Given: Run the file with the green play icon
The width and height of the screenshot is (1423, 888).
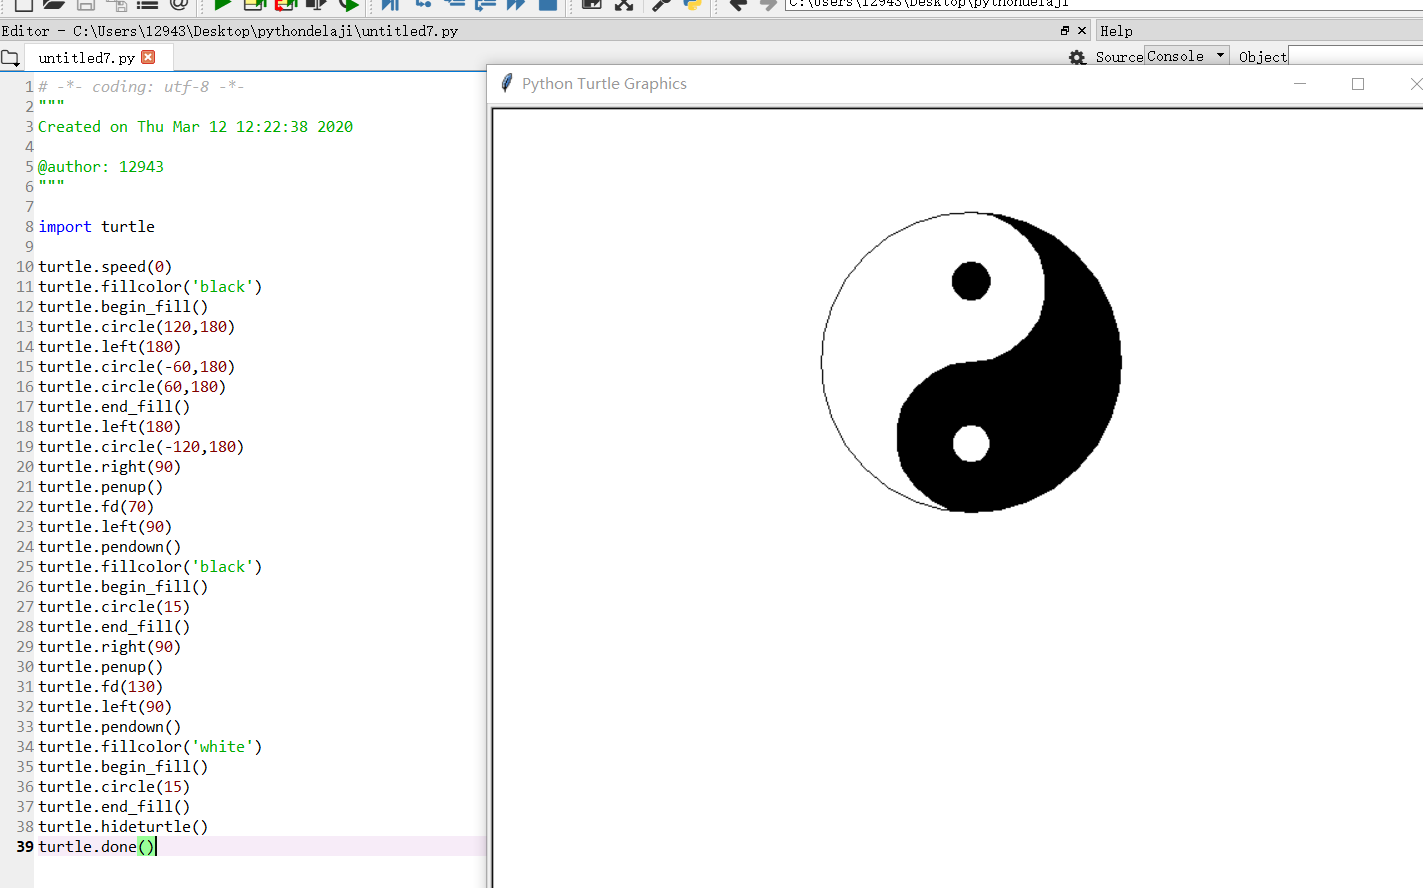Looking at the screenshot, I should (x=223, y=5).
